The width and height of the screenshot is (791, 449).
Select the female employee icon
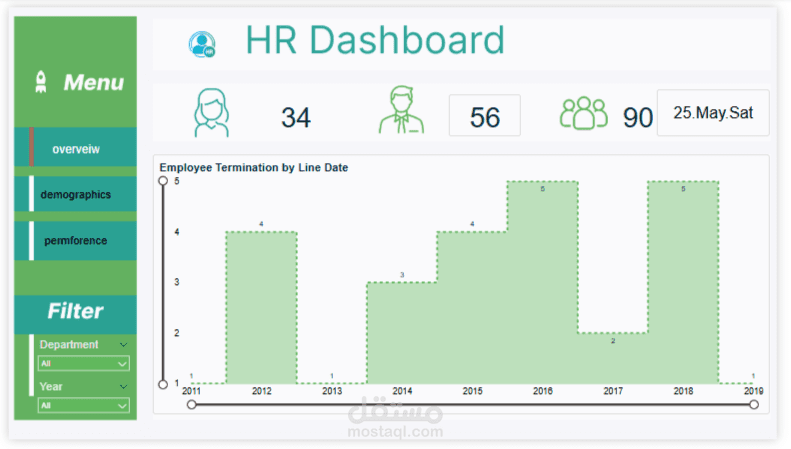tap(211, 113)
